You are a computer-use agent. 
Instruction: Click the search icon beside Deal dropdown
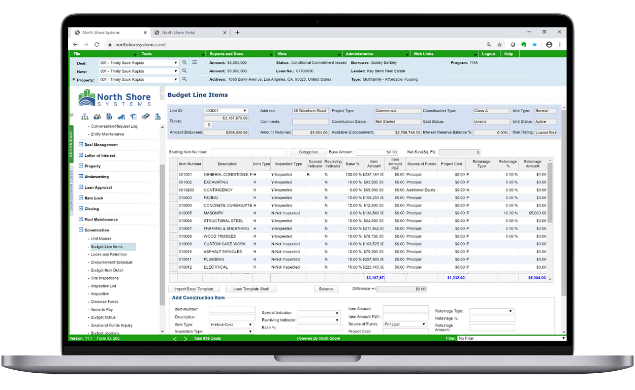point(184,62)
